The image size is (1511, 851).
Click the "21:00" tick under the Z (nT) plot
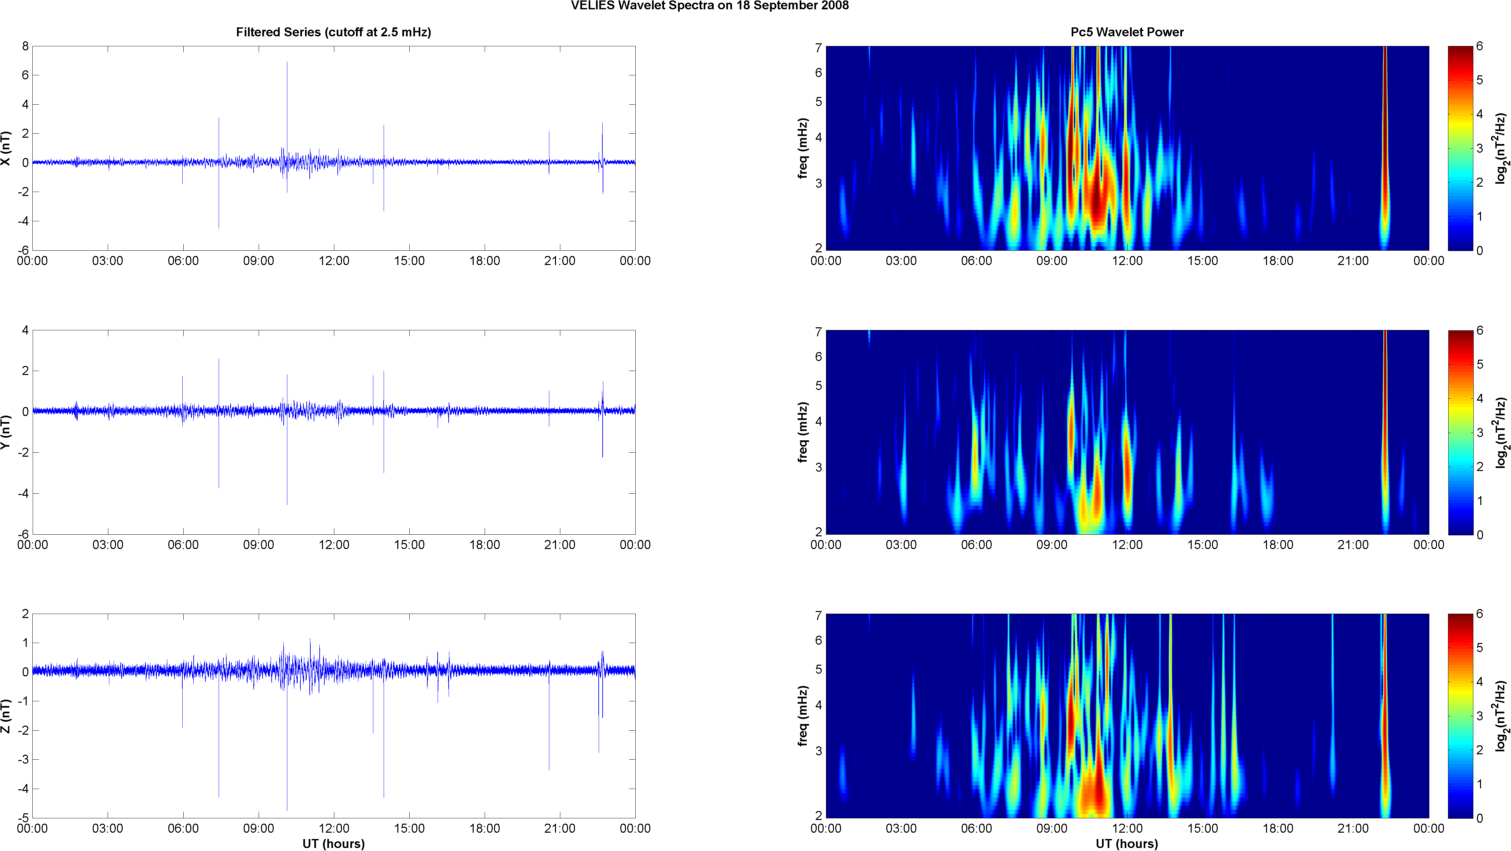click(560, 829)
